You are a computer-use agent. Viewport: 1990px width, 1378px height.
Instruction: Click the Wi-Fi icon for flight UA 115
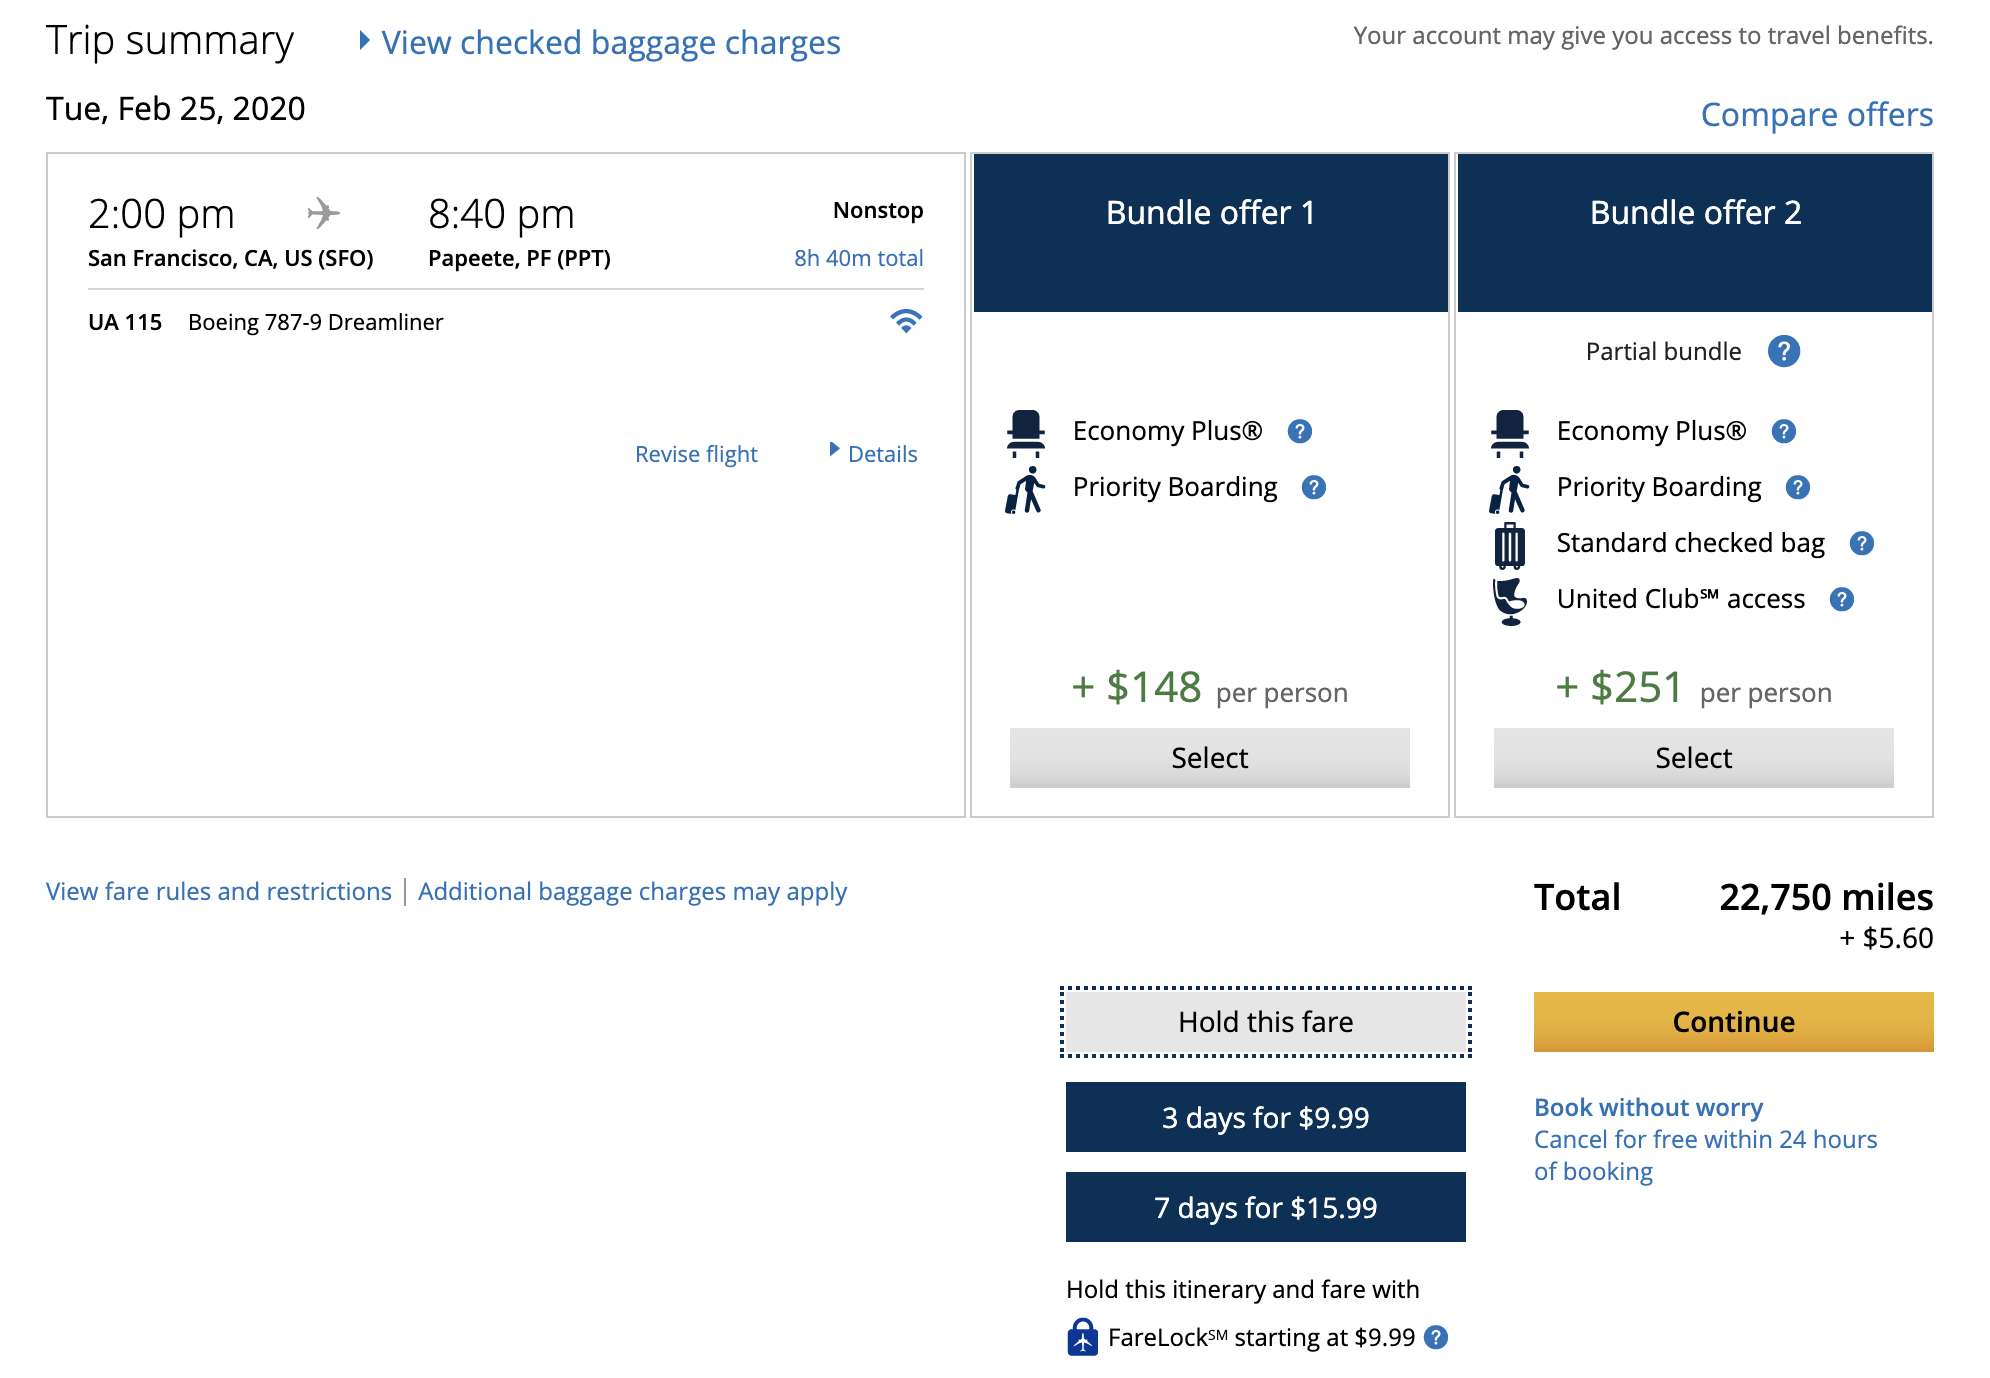[x=906, y=321]
